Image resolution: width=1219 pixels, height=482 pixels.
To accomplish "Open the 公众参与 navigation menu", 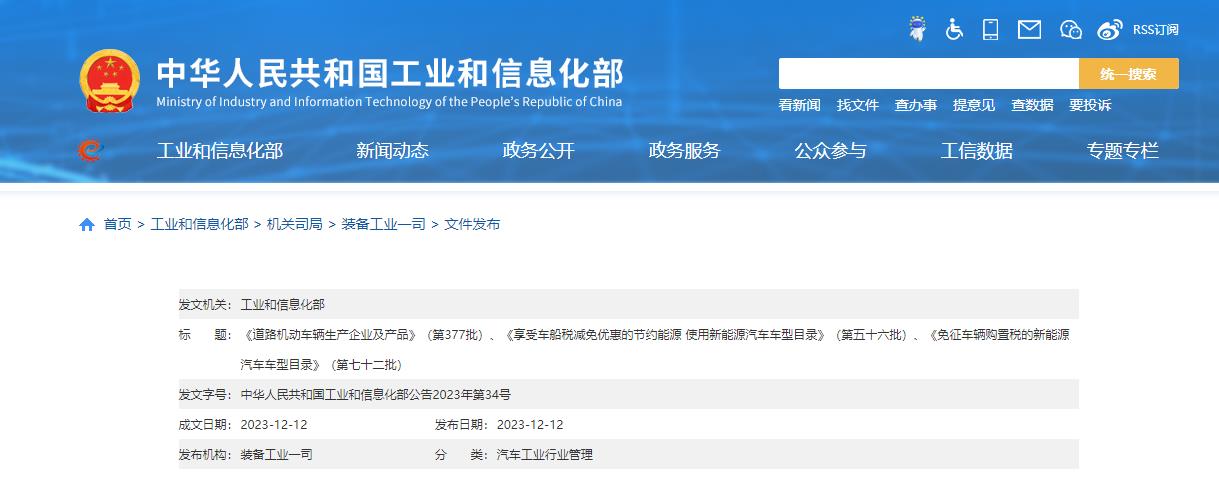I will point(831,151).
